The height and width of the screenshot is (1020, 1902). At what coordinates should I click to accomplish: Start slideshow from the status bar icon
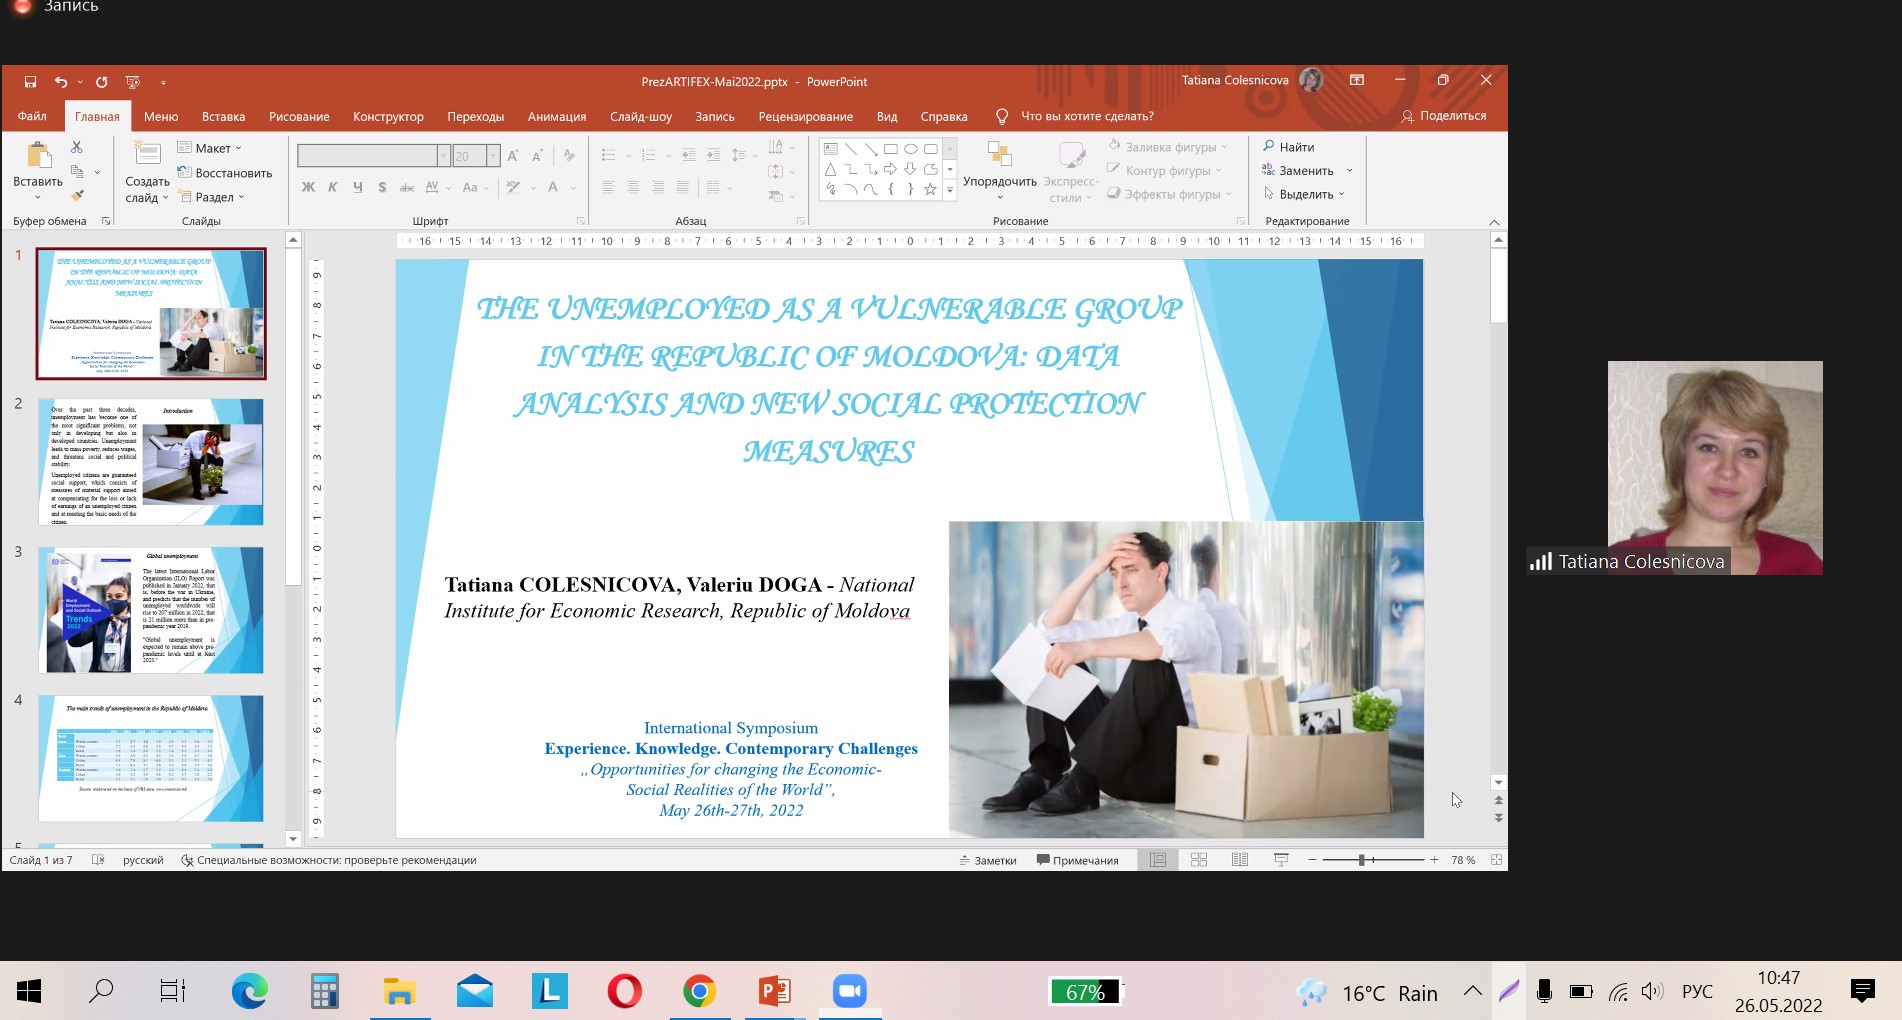tap(1281, 860)
